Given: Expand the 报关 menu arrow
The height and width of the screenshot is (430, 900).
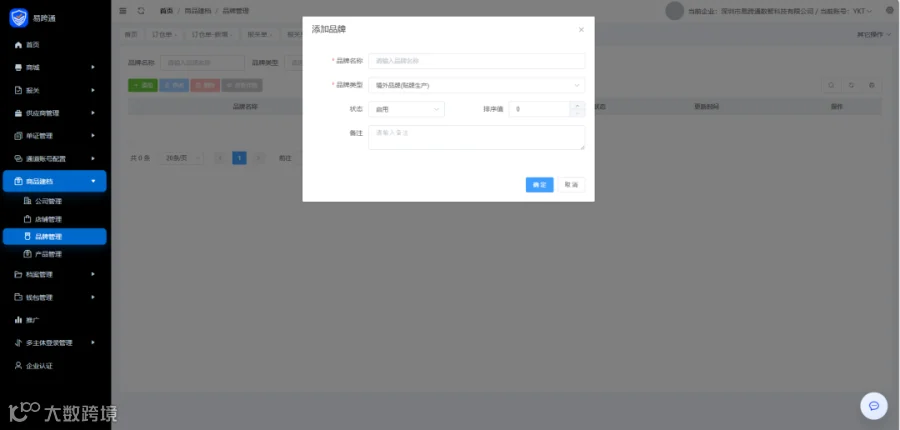Looking at the screenshot, I should point(93,90).
